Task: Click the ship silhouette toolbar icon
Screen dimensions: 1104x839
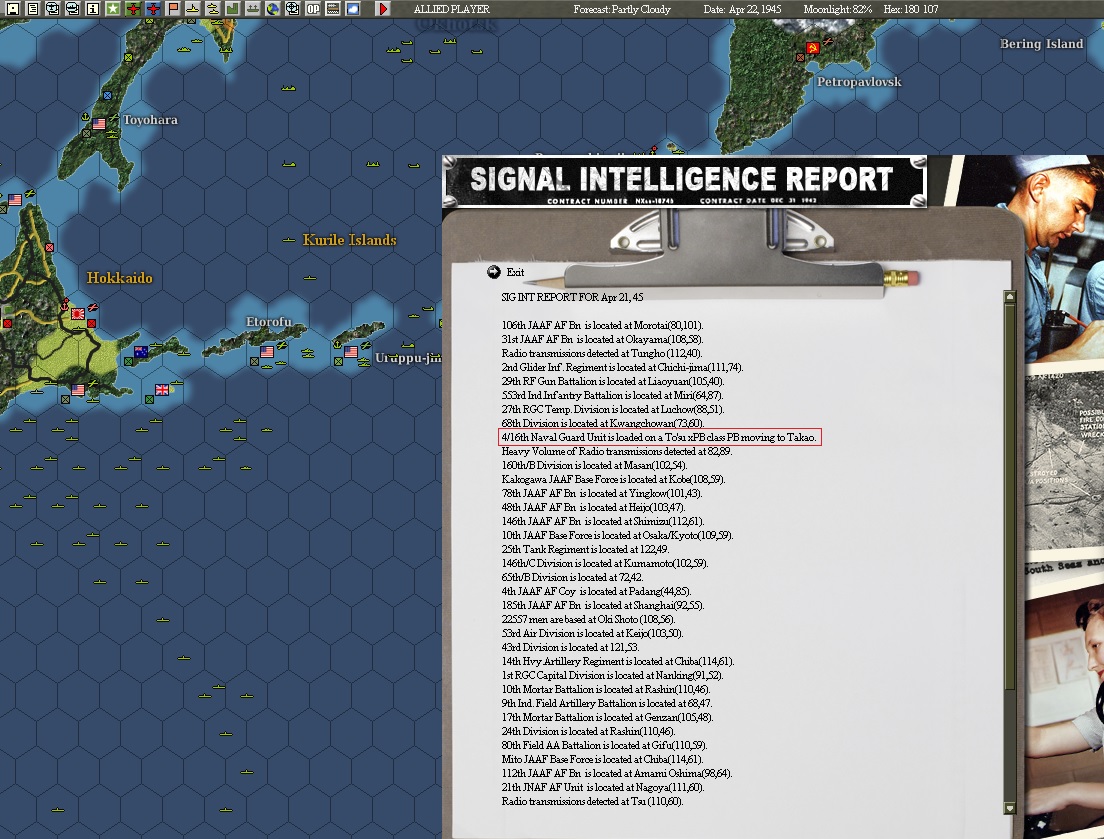Action: pos(193,9)
